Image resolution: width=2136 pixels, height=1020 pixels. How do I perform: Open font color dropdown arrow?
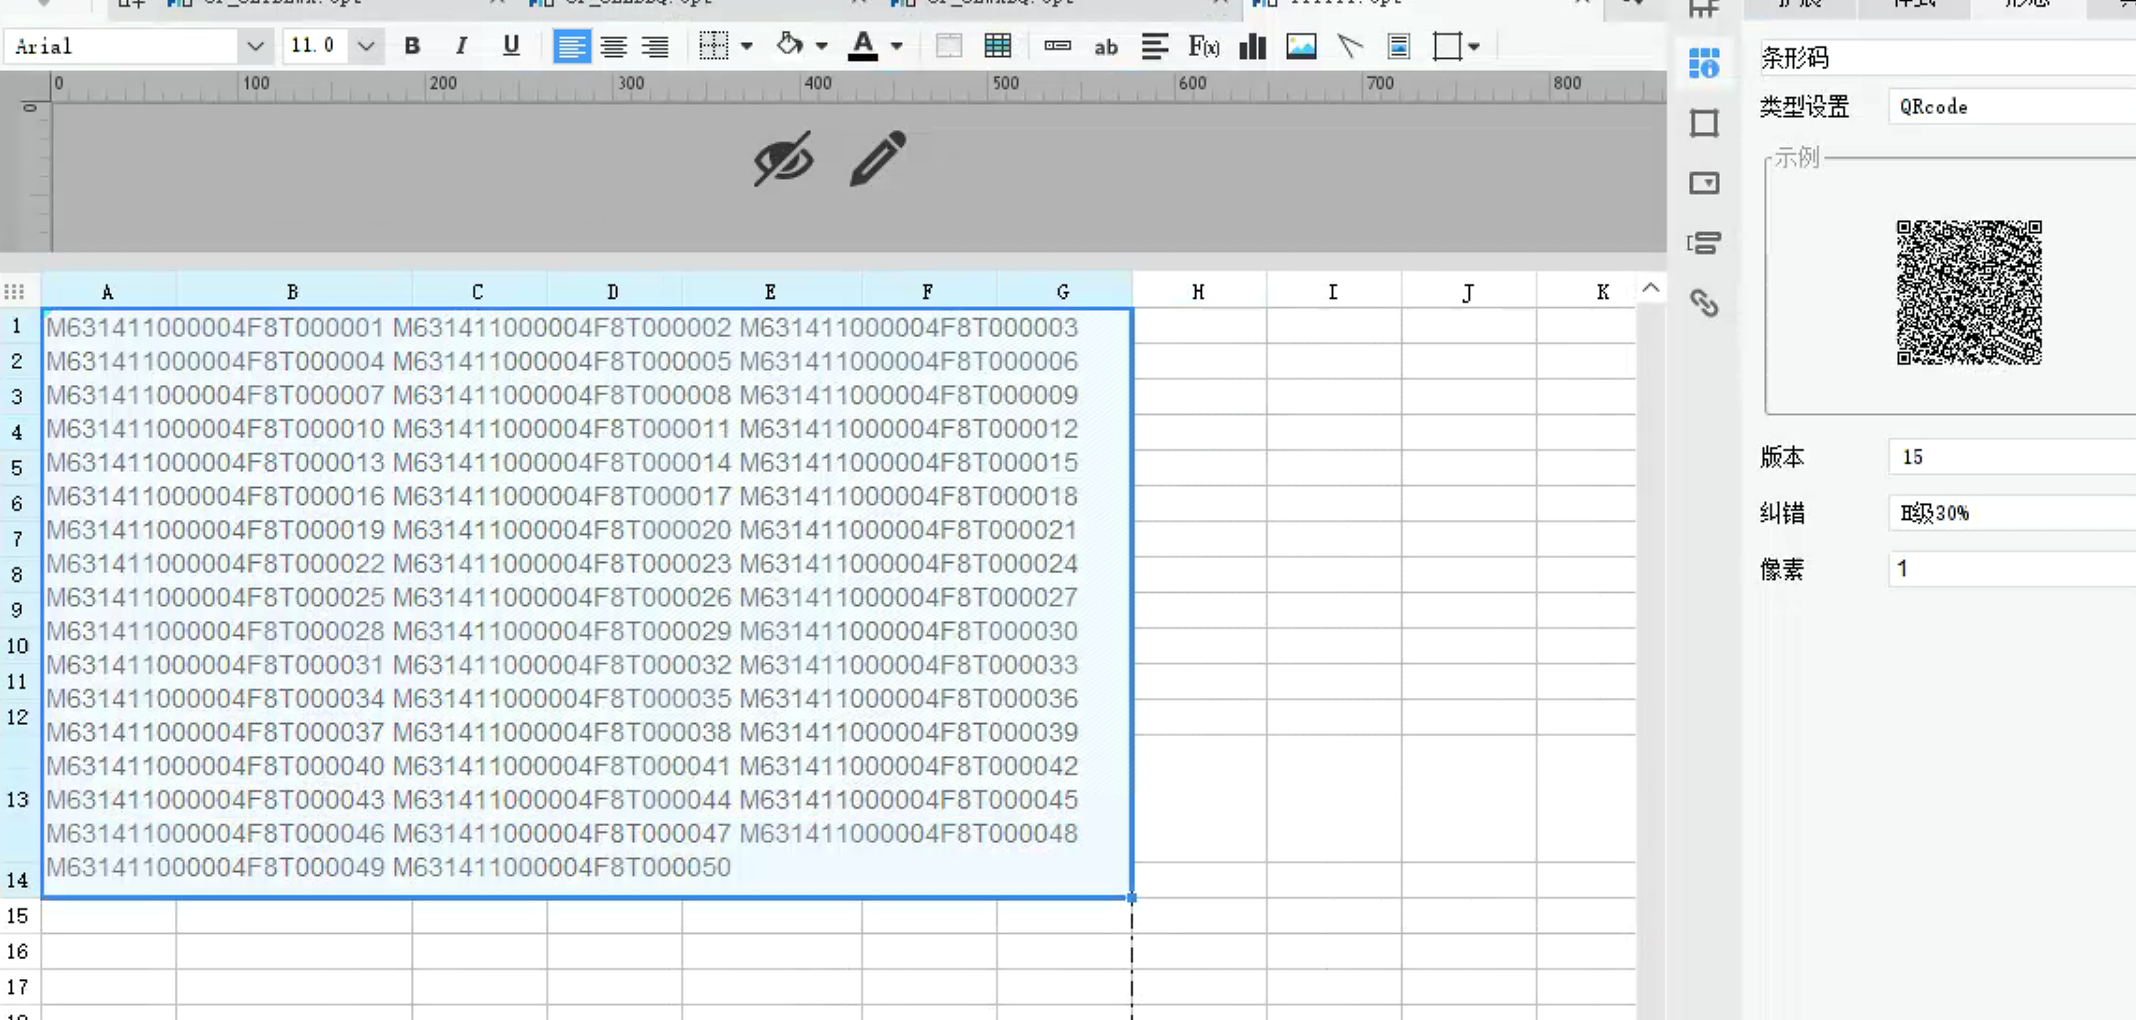coord(897,46)
